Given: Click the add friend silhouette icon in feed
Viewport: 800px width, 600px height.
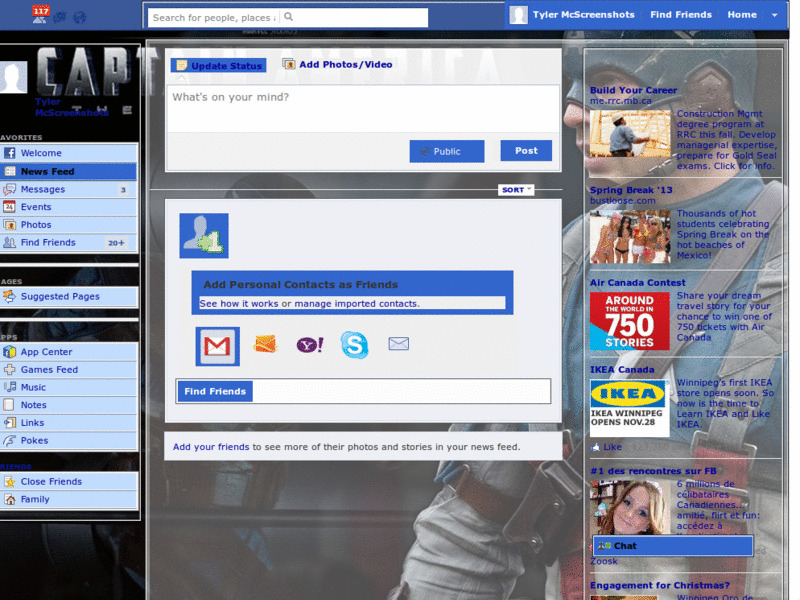Looking at the screenshot, I should (x=204, y=236).
